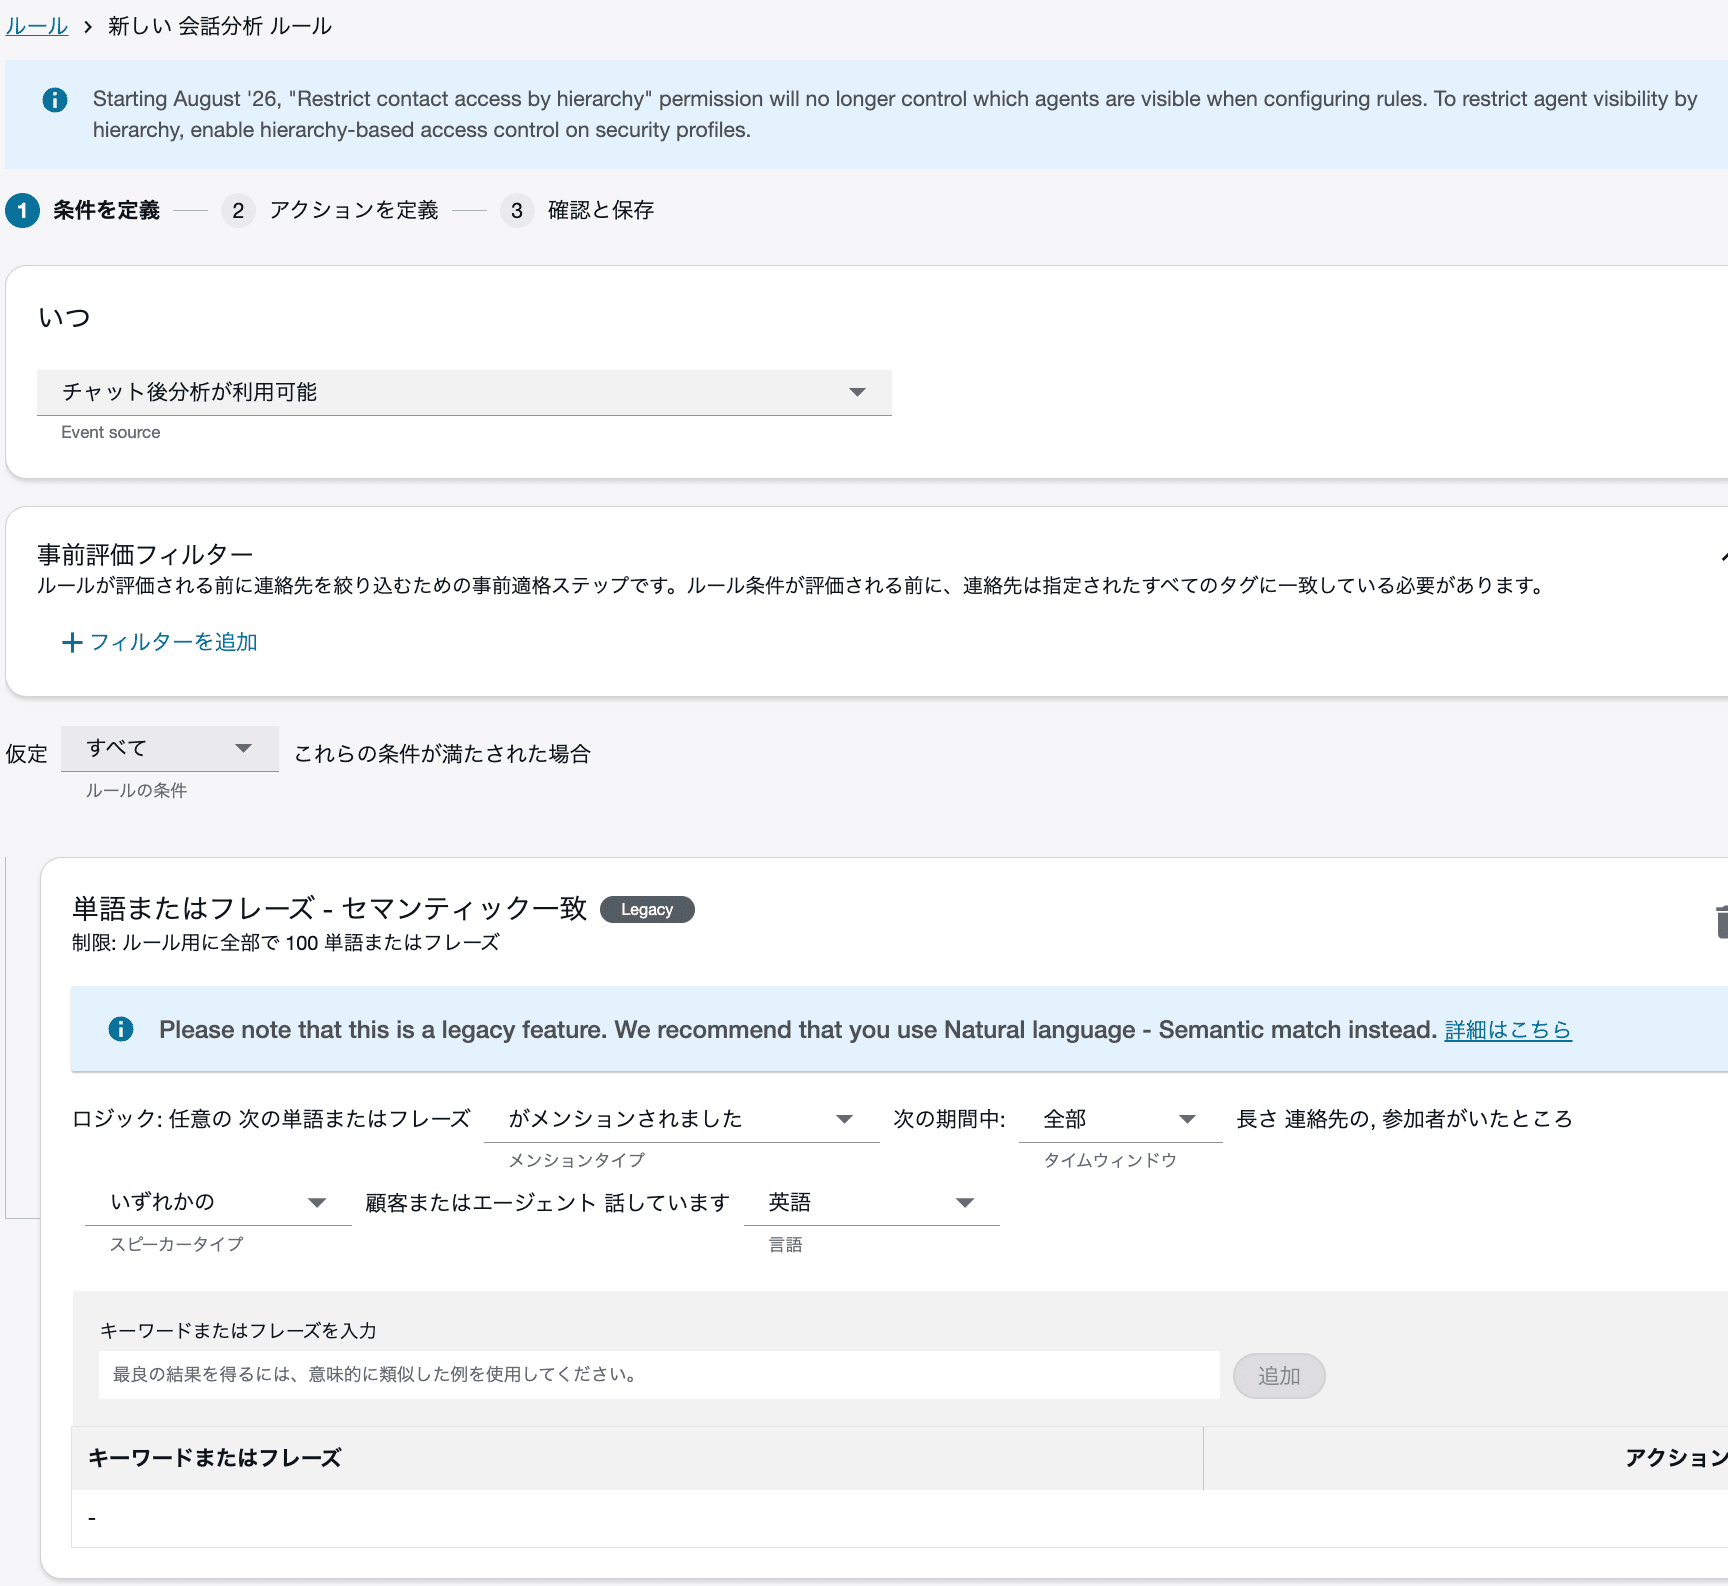
Task: Click the これらの条件が満たされた場合 text
Action: [x=442, y=754]
